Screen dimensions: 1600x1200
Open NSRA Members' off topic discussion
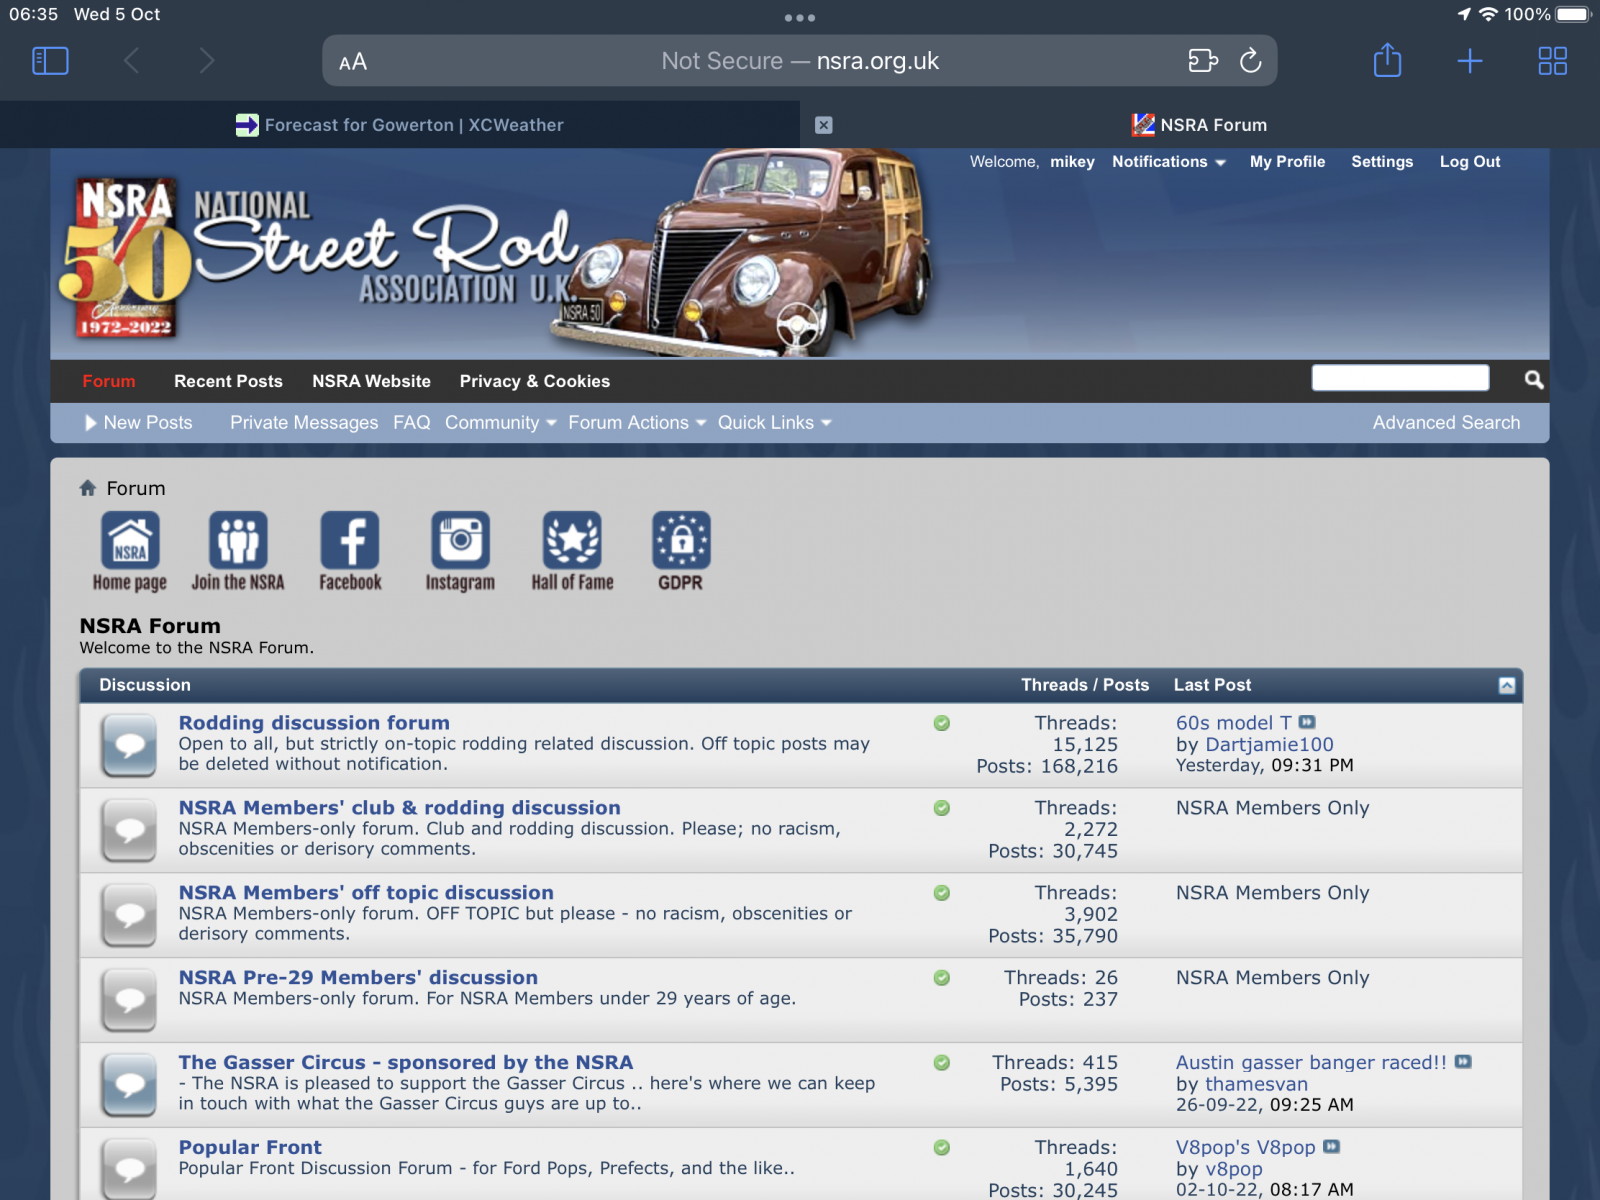[366, 893]
